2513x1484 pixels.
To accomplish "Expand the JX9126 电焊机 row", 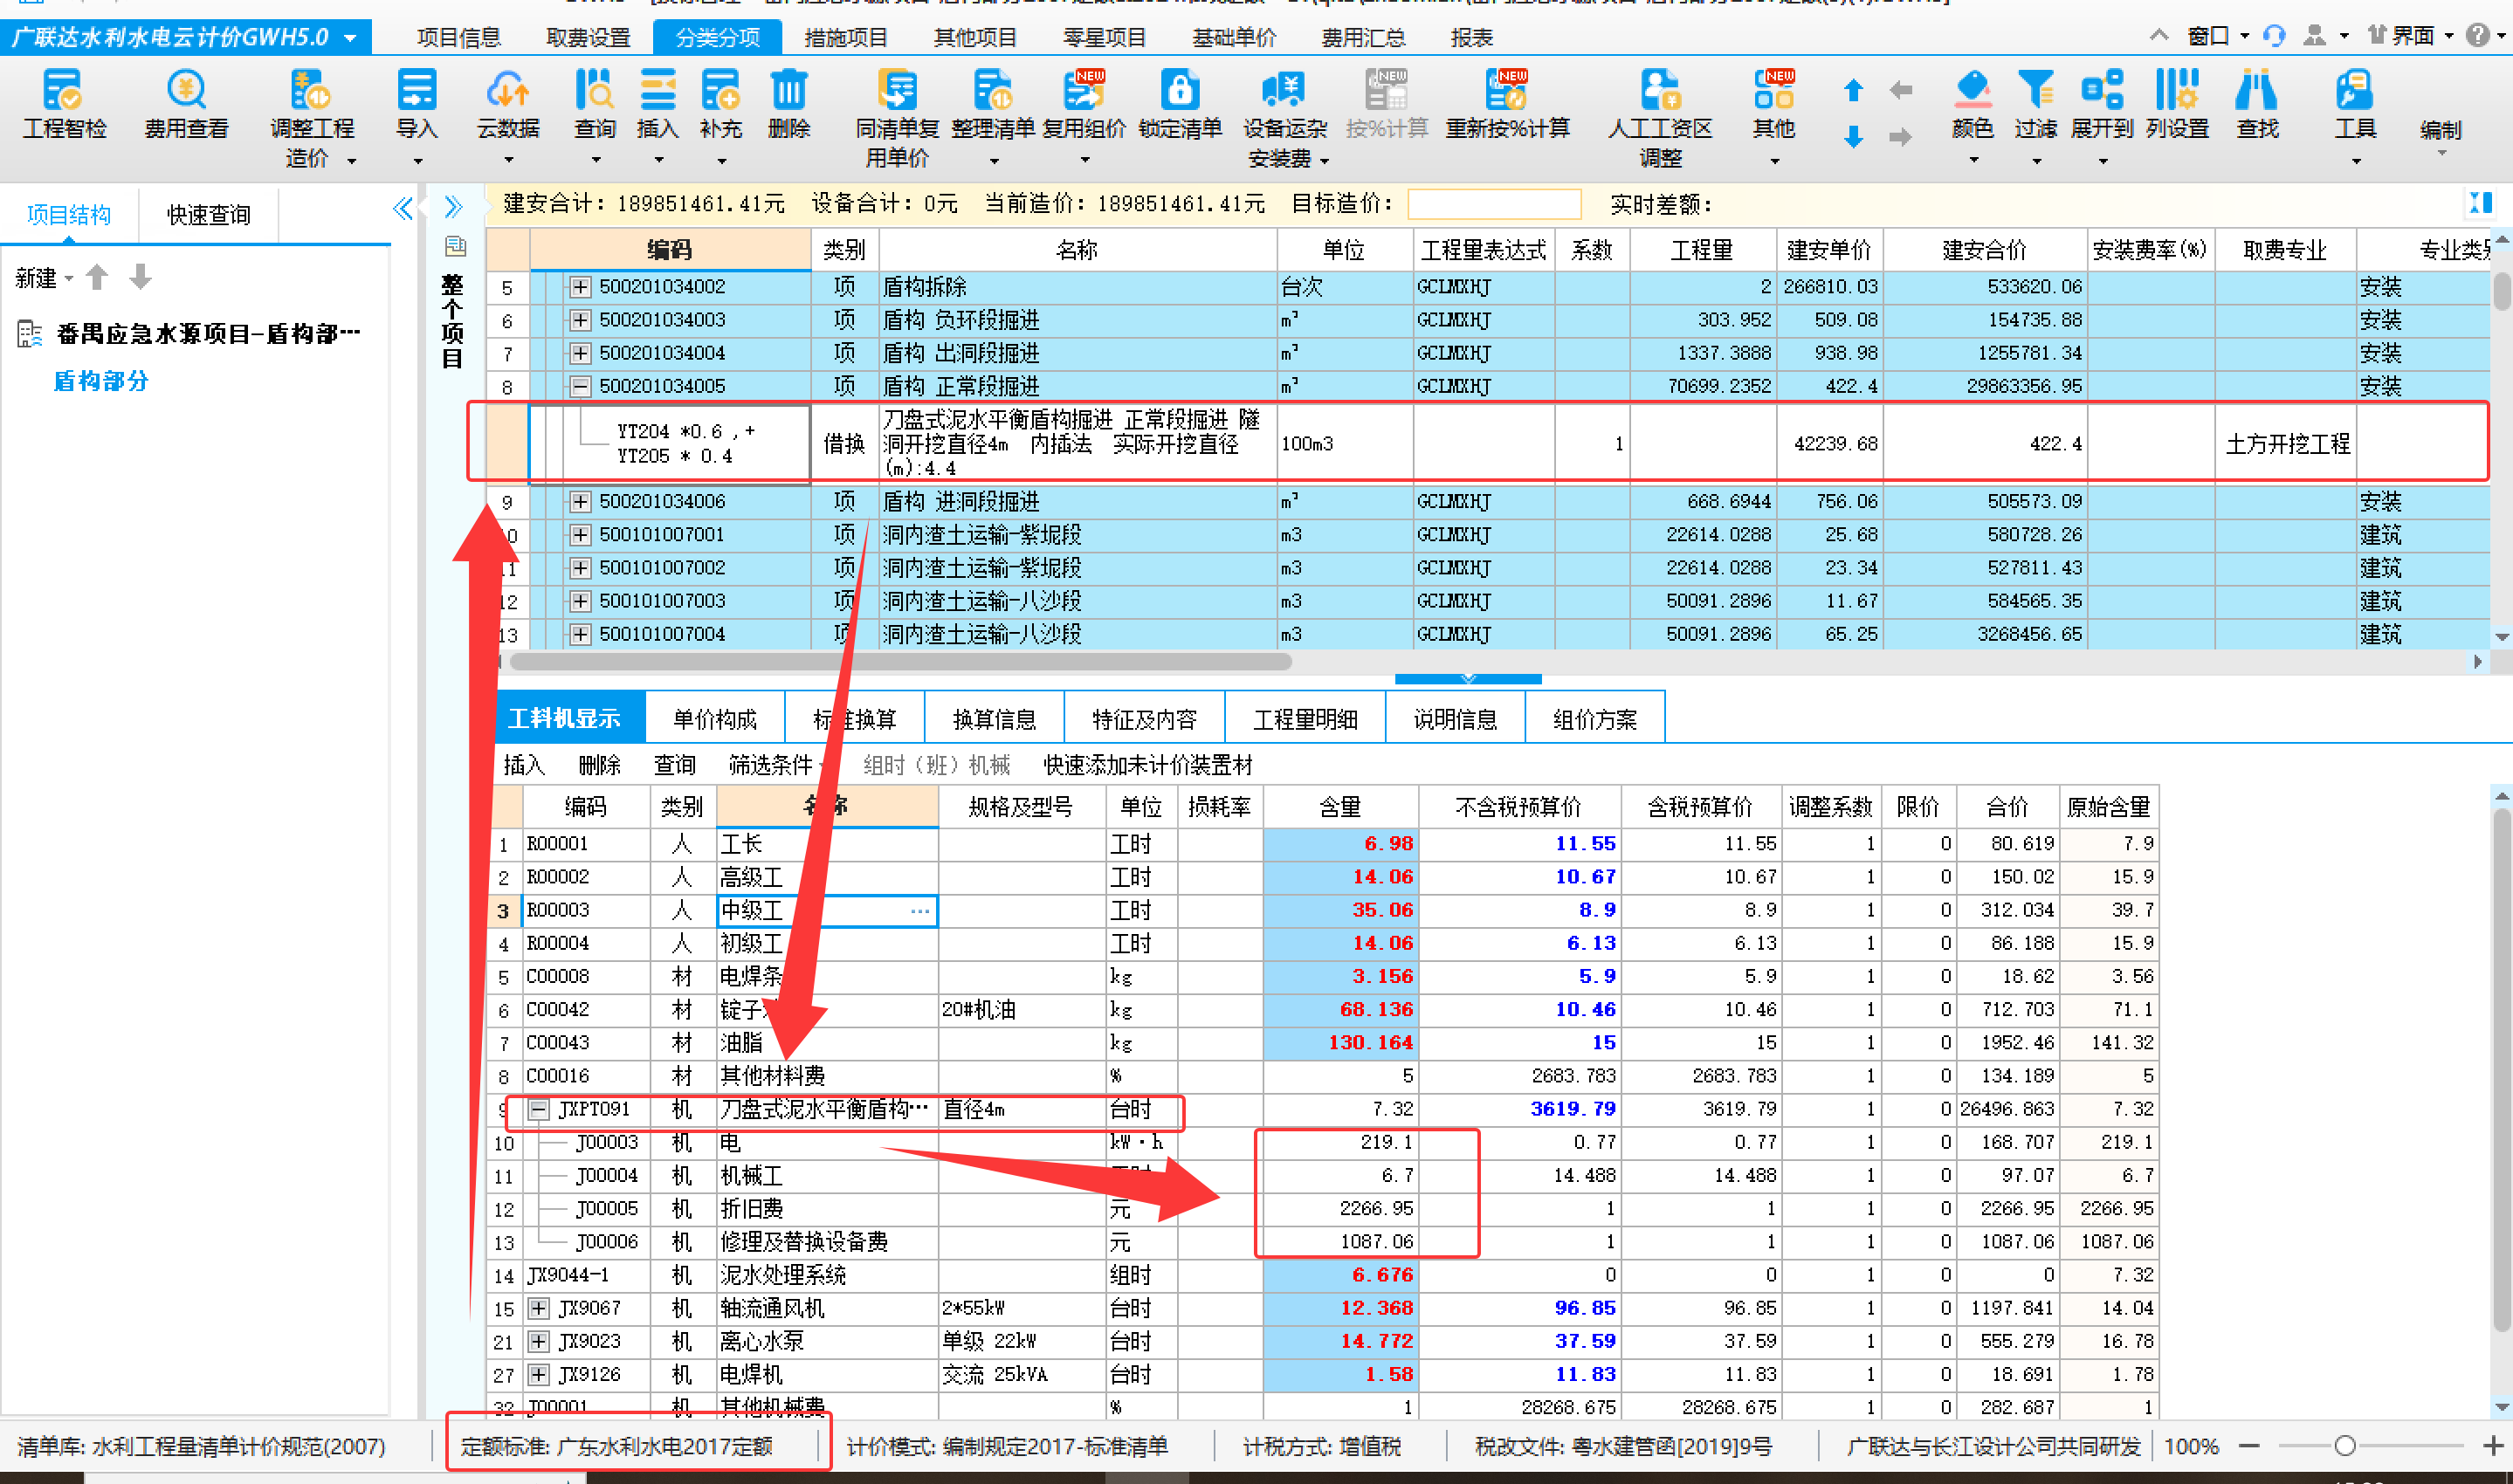I will [x=539, y=1374].
